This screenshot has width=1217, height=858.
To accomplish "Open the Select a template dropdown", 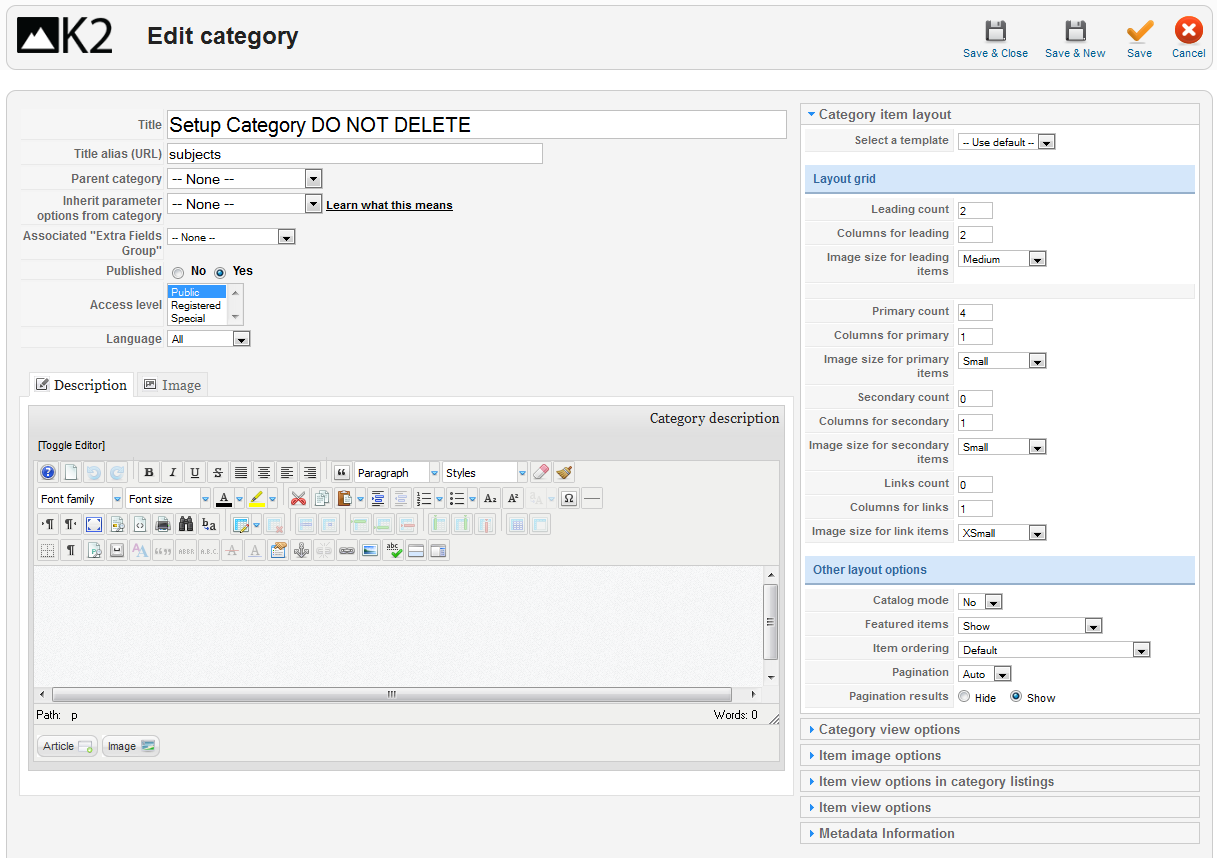I will pyautogui.click(x=1007, y=142).
